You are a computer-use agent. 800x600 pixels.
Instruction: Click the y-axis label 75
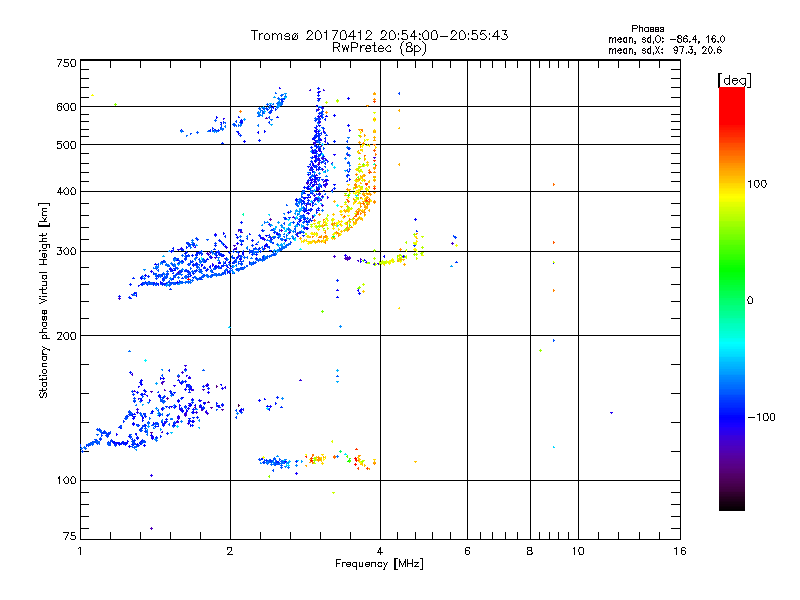(x=69, y=536)
